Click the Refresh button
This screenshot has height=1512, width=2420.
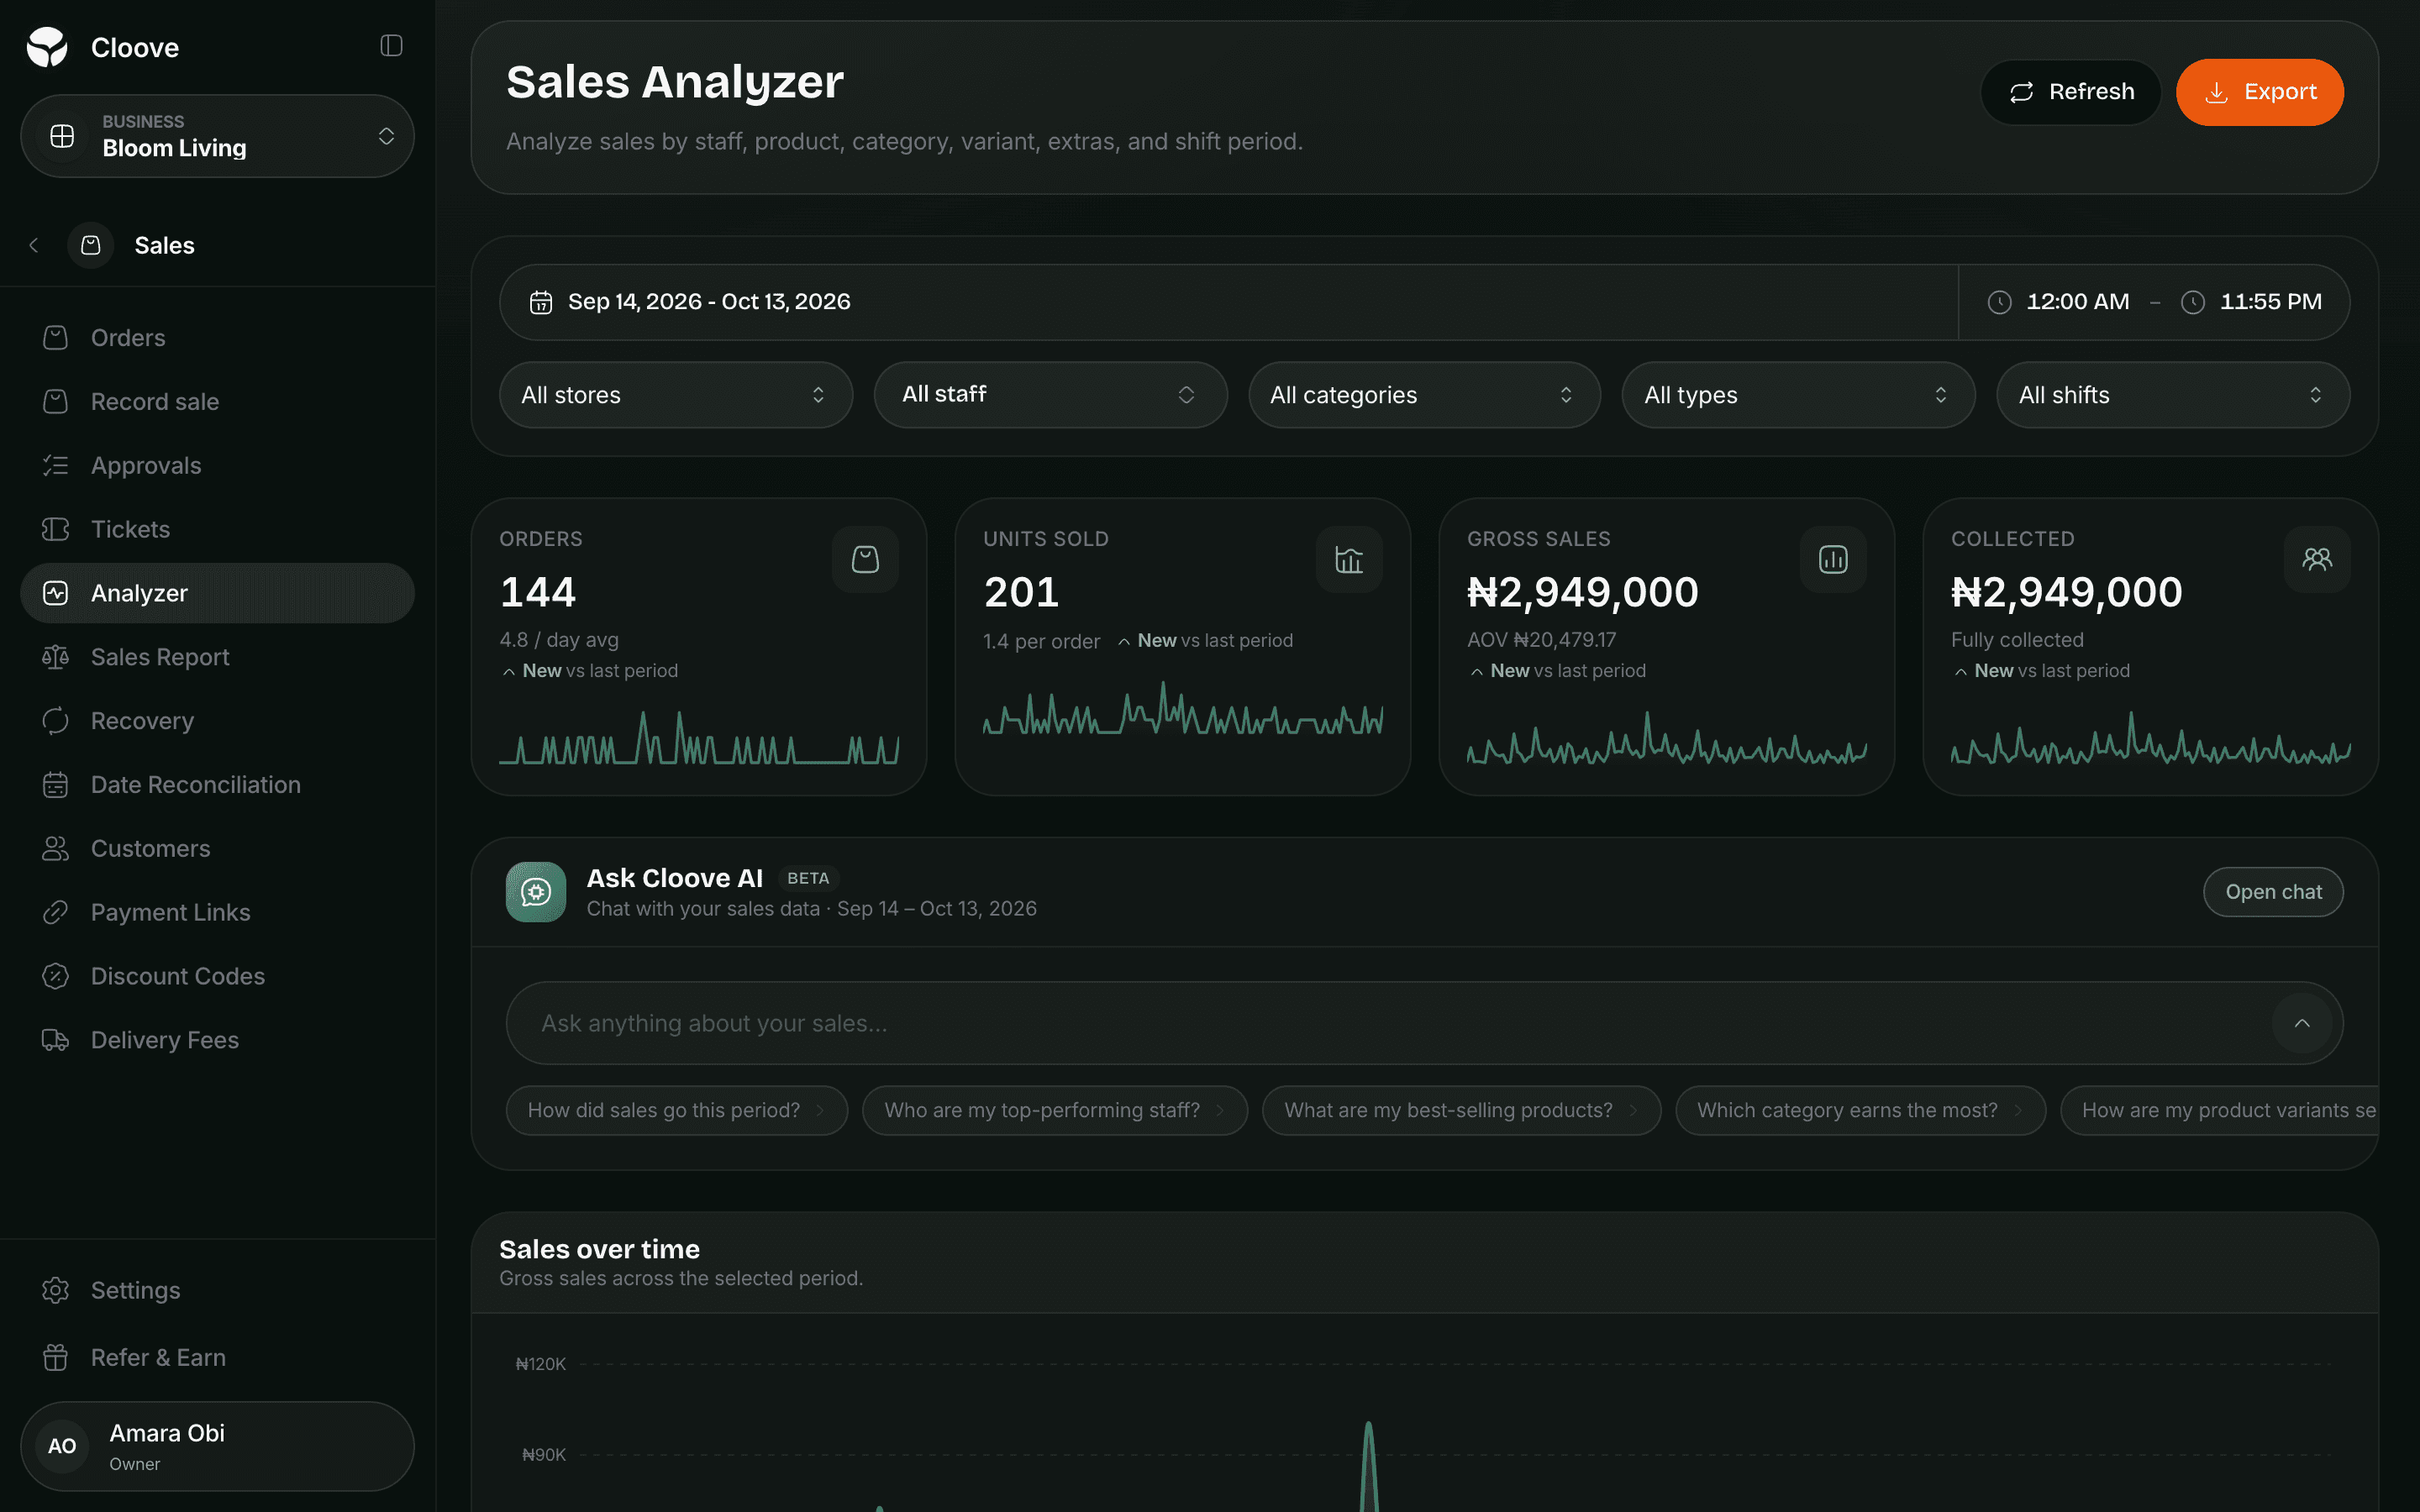click(2070, 92)
